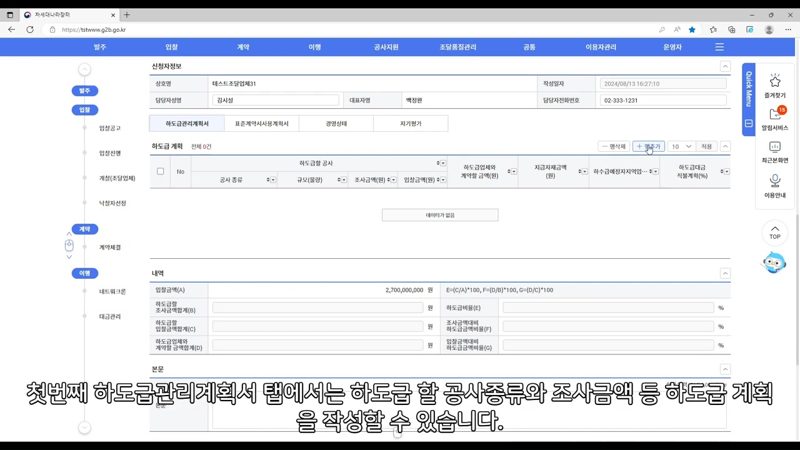
Task: Open the sort dropdown on the 하도급대금 지불계획(%) column
Action: click(x=726, y=171)
